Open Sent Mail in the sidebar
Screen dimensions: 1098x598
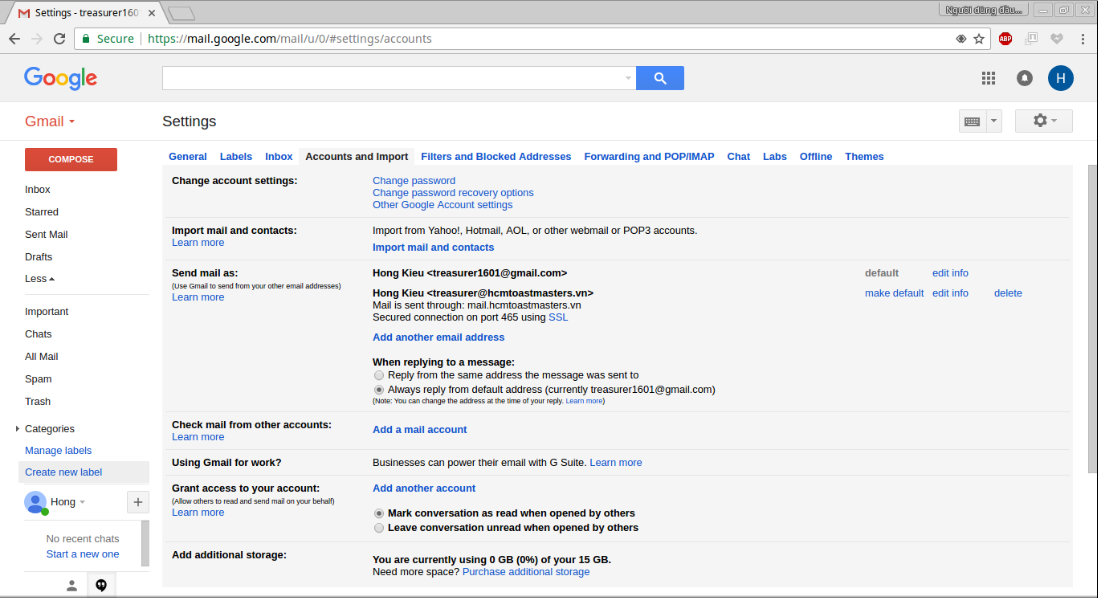(46, 235)
